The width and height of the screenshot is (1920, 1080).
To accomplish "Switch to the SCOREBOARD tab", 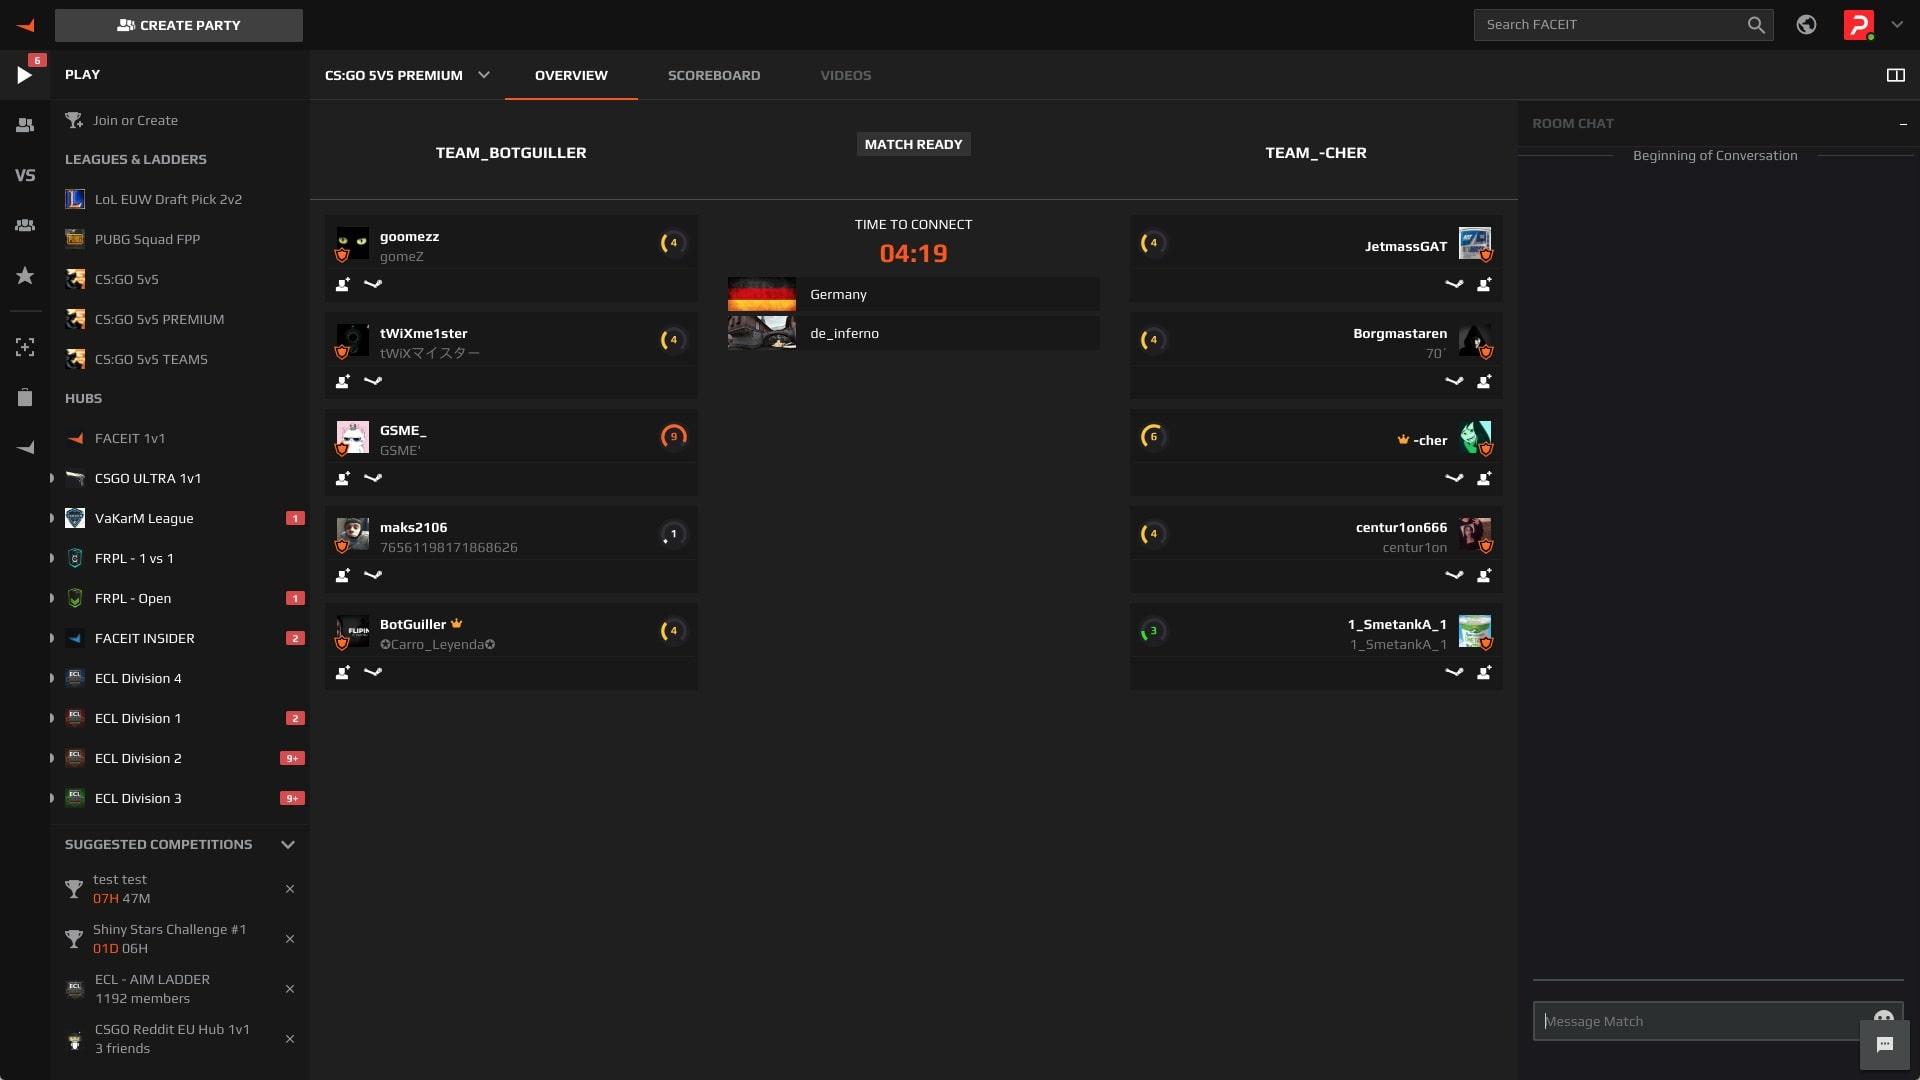I will [713, 74].
